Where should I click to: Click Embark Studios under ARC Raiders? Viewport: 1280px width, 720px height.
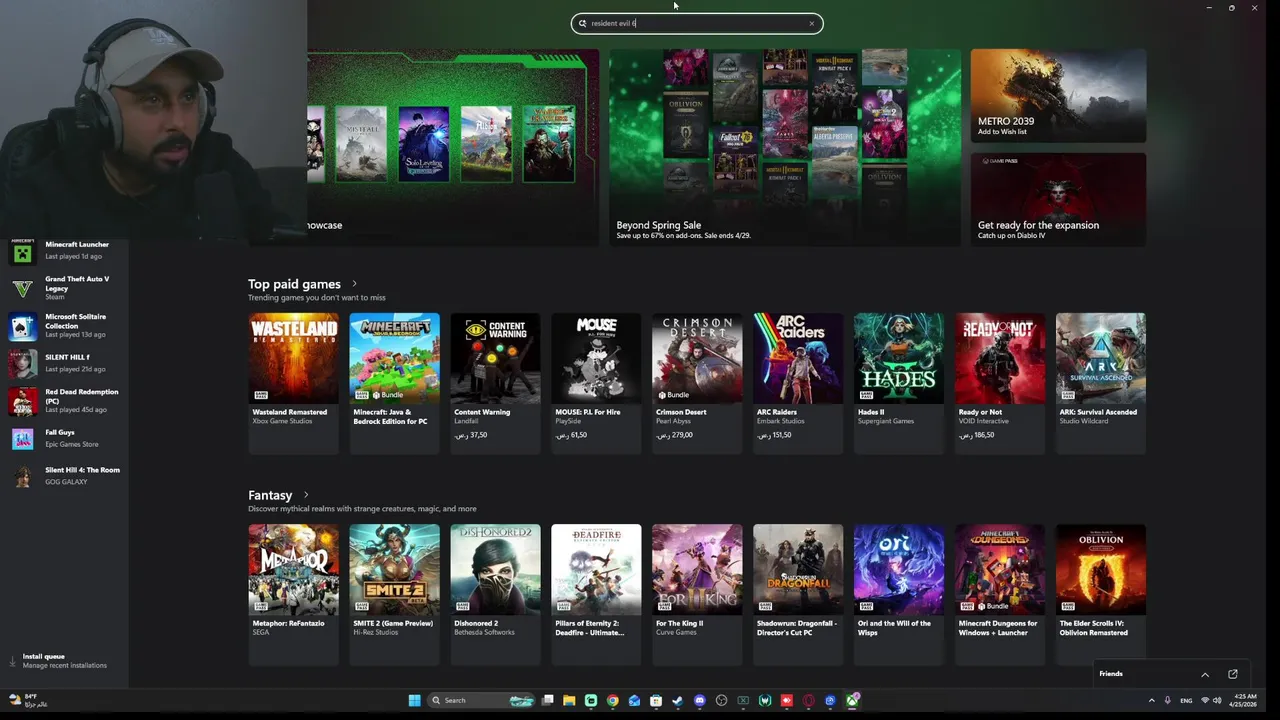click(x=779, y=421)
